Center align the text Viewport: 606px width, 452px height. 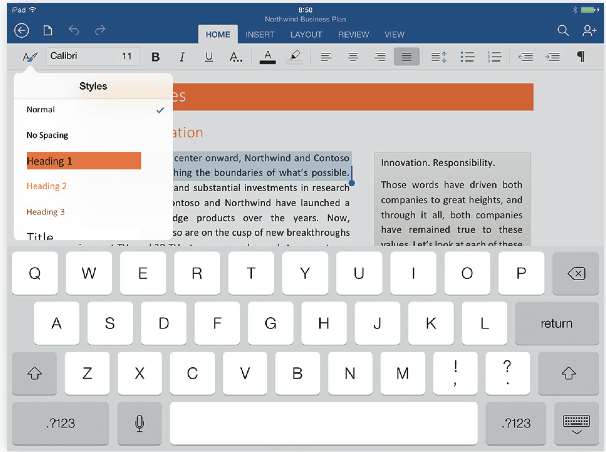[x=352, y=57]
